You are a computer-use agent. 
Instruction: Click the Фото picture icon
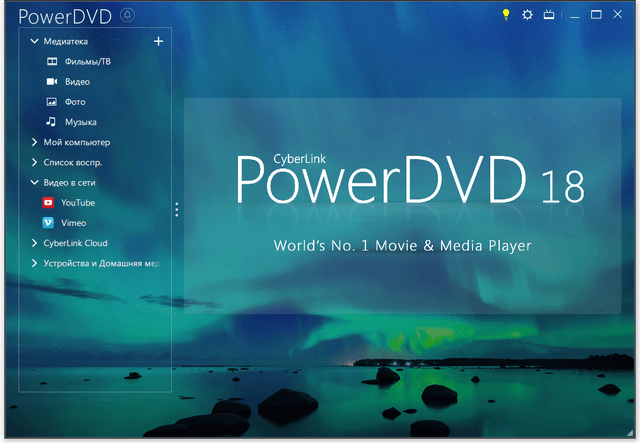coord(52,102)
